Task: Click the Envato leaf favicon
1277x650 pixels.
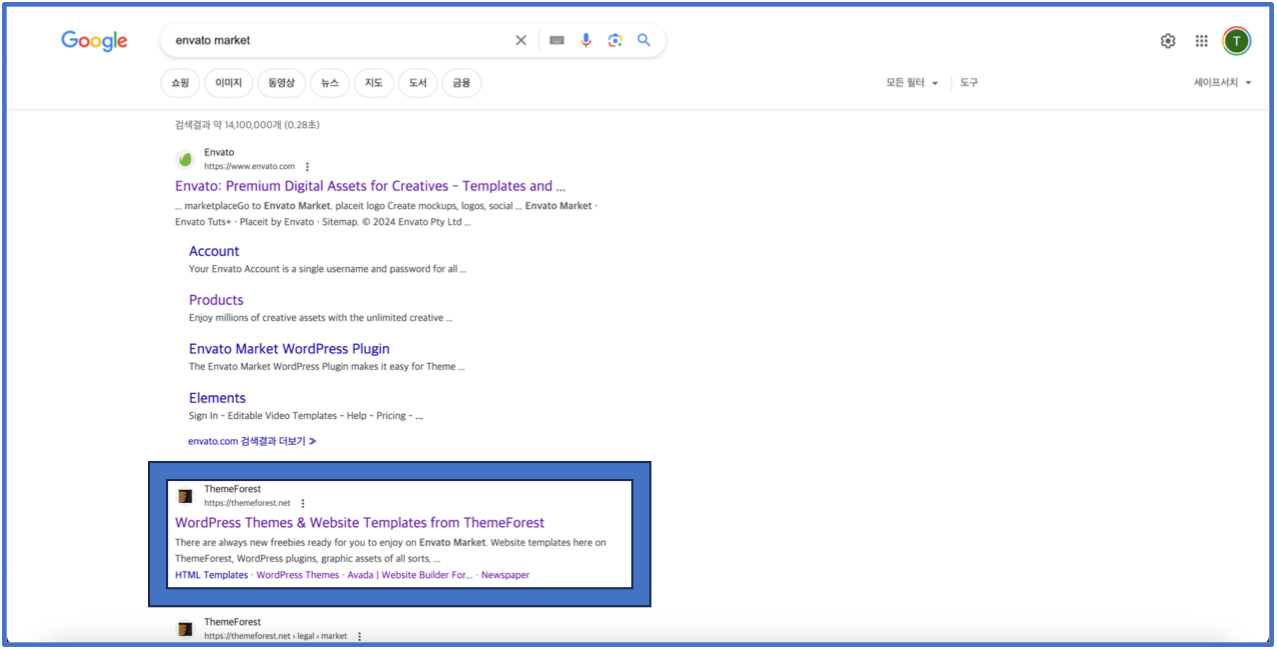Action: coord(185,159)
